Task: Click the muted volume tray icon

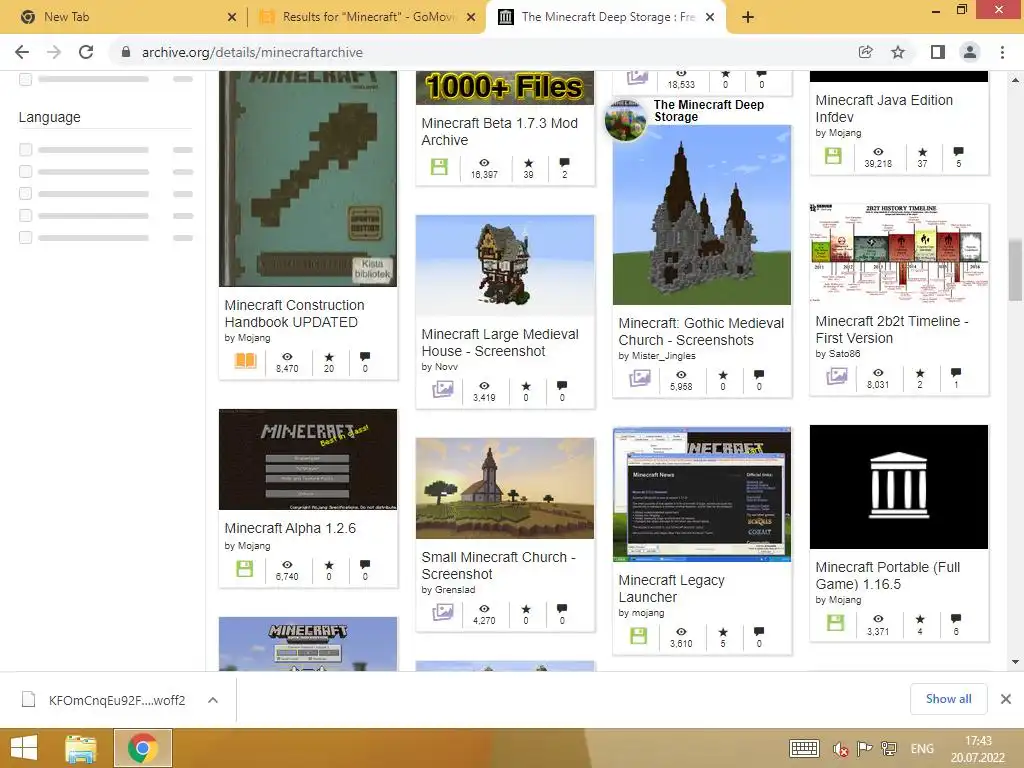Action: pyautogui.click(x=840, y=749)
